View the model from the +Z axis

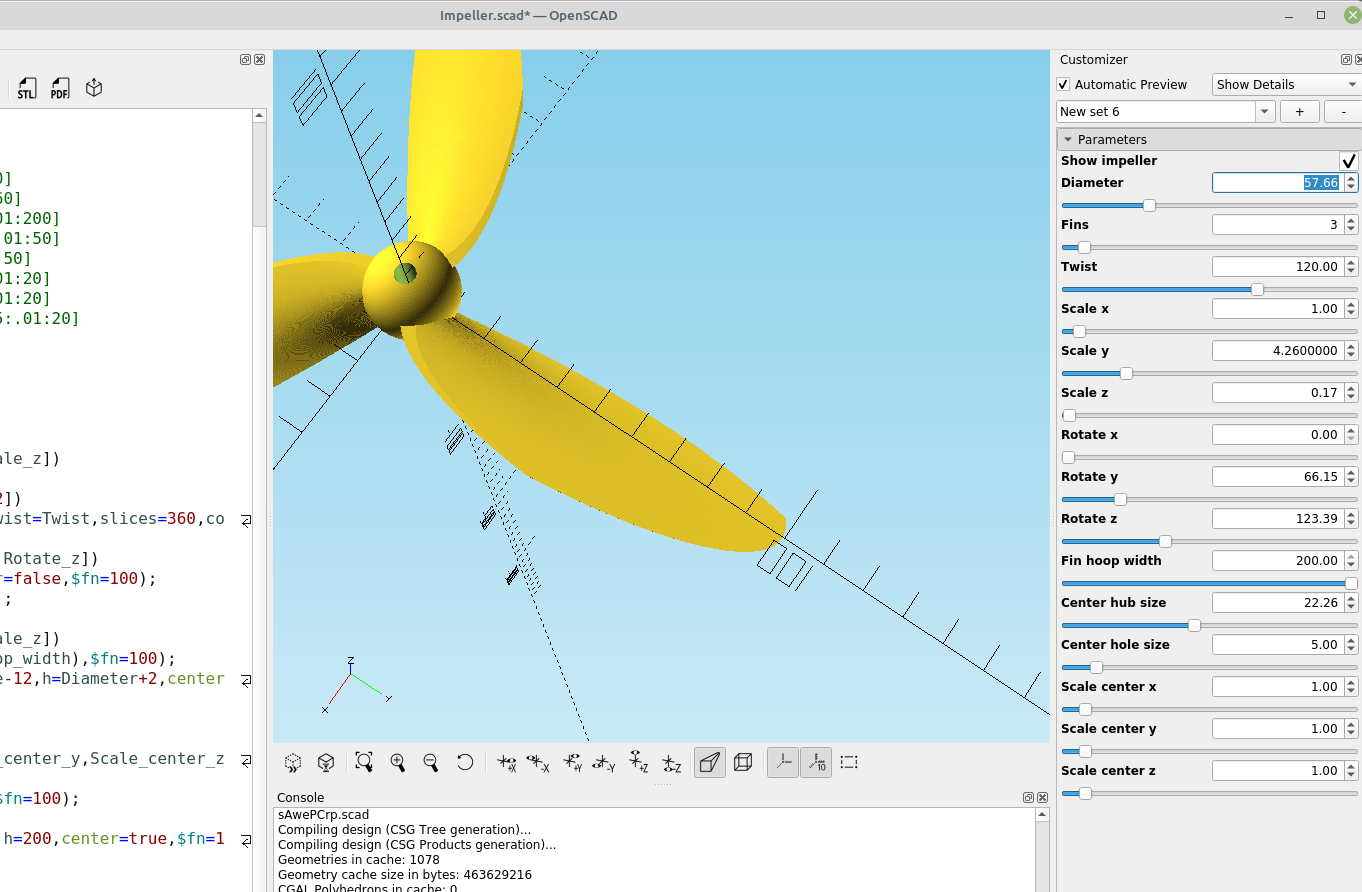636,762
